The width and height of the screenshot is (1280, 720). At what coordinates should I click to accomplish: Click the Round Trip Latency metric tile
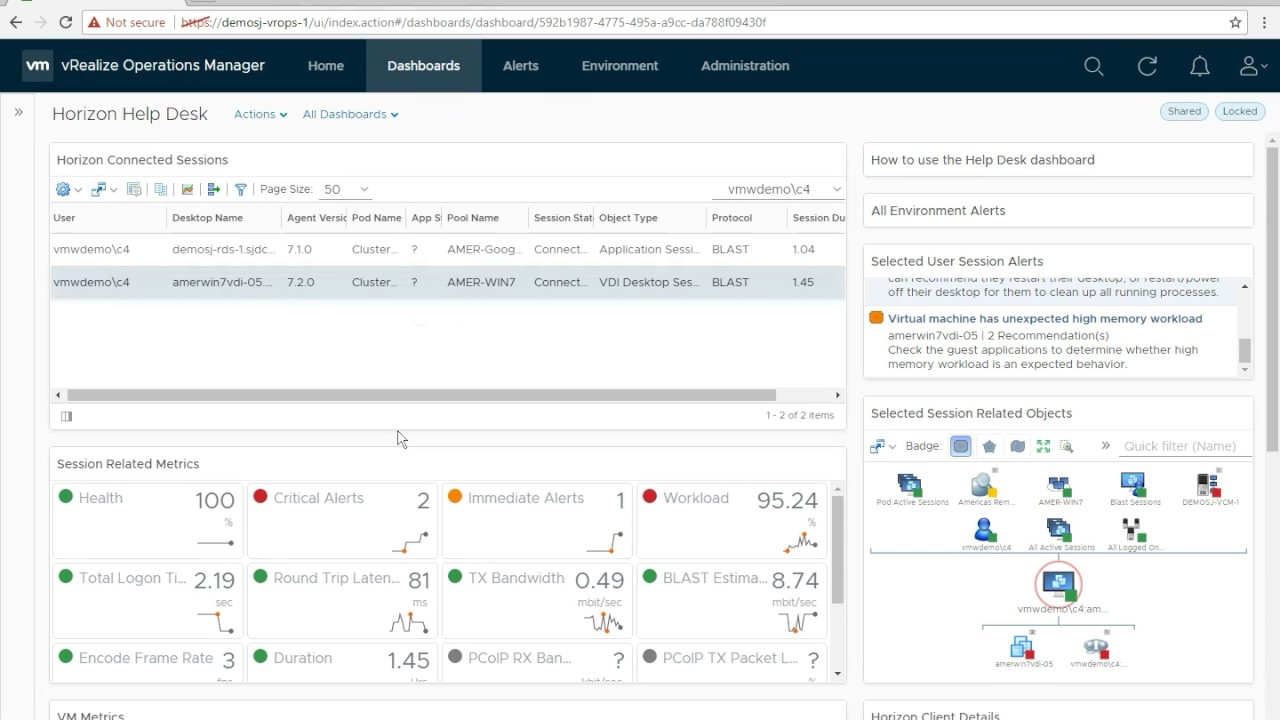pyautogui.click(x=342, y=599)
